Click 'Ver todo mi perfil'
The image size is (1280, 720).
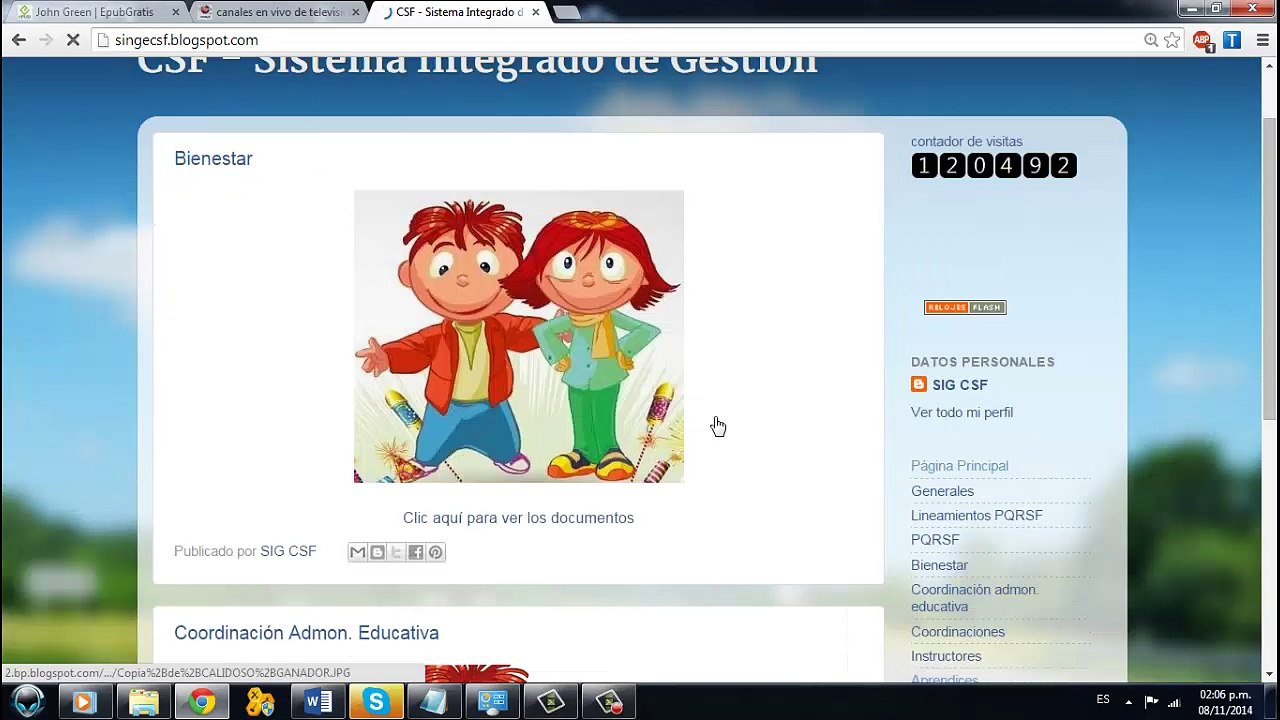[x=962, y=412]
